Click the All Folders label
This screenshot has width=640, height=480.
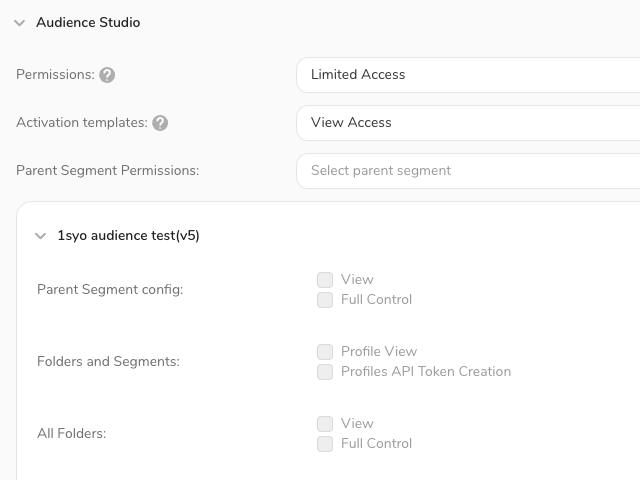coord(71,433)
